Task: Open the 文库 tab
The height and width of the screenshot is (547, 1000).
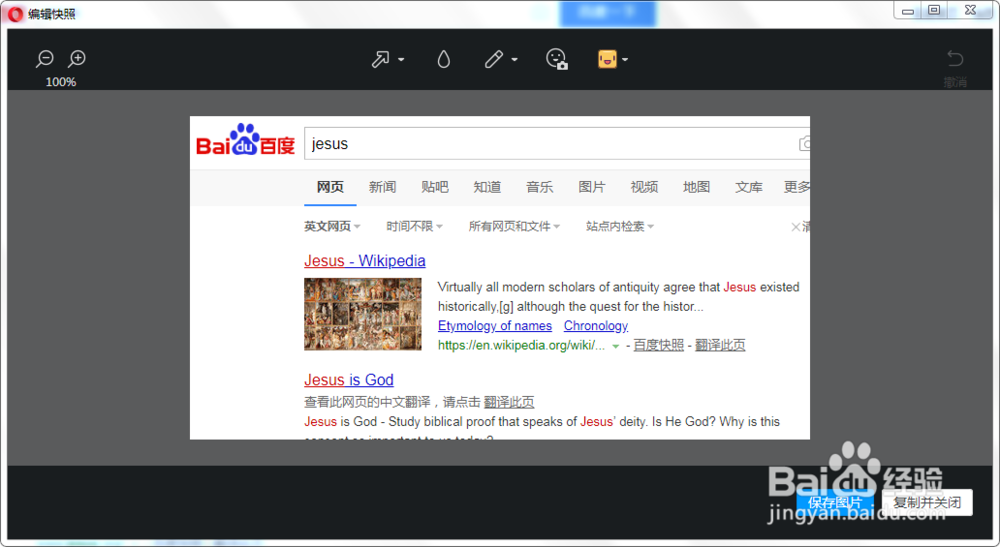Action: (749, 187)
